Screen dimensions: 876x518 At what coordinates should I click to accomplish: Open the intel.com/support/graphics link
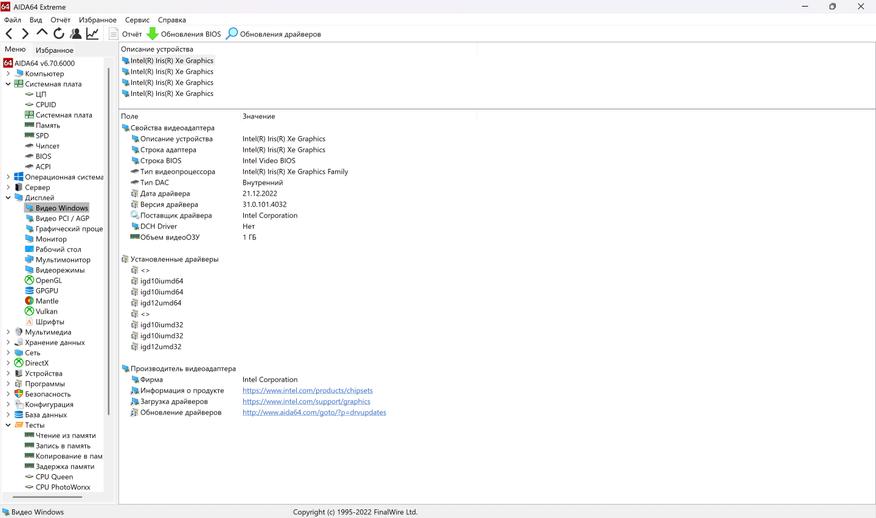(x=306, y=401)
